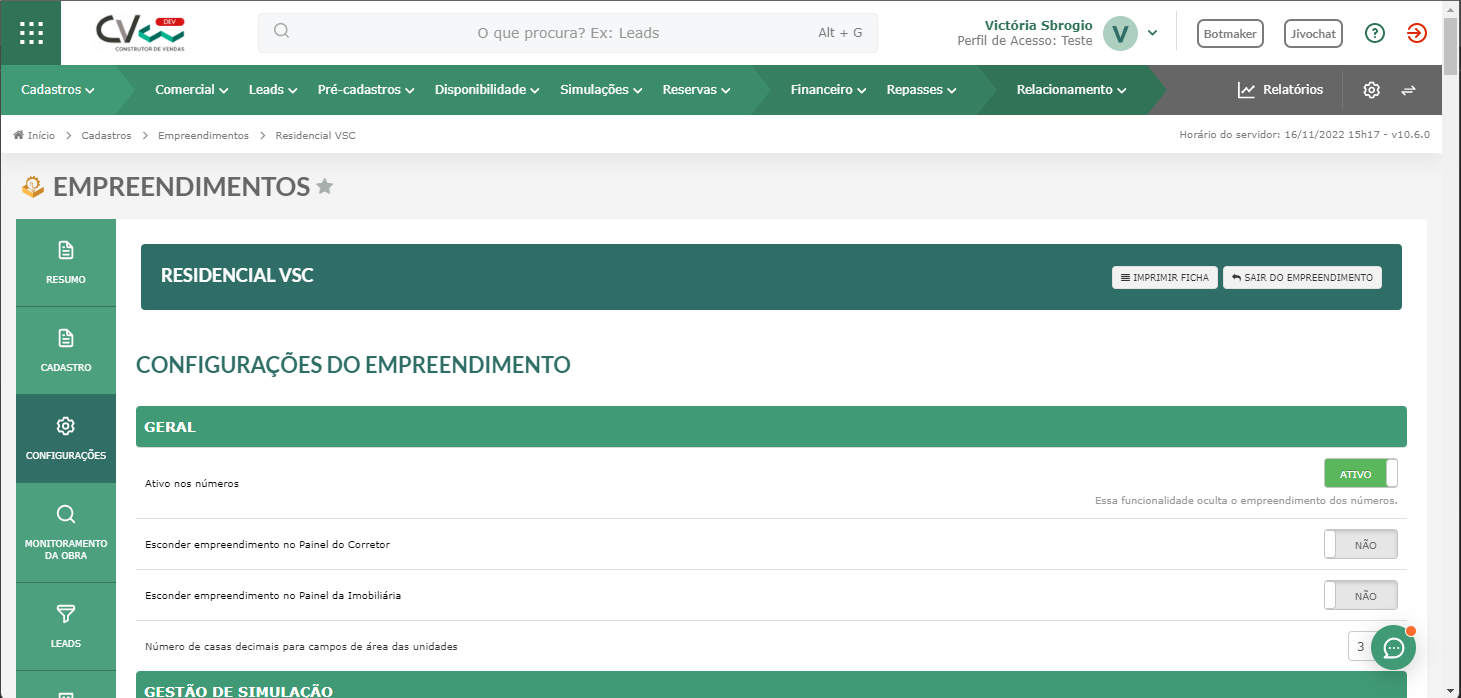Open the Cadastro sidebar section

click(66, 350)
